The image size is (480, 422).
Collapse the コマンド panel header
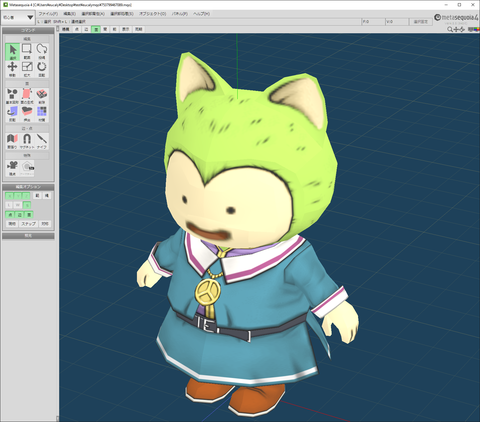coord(28,30)
